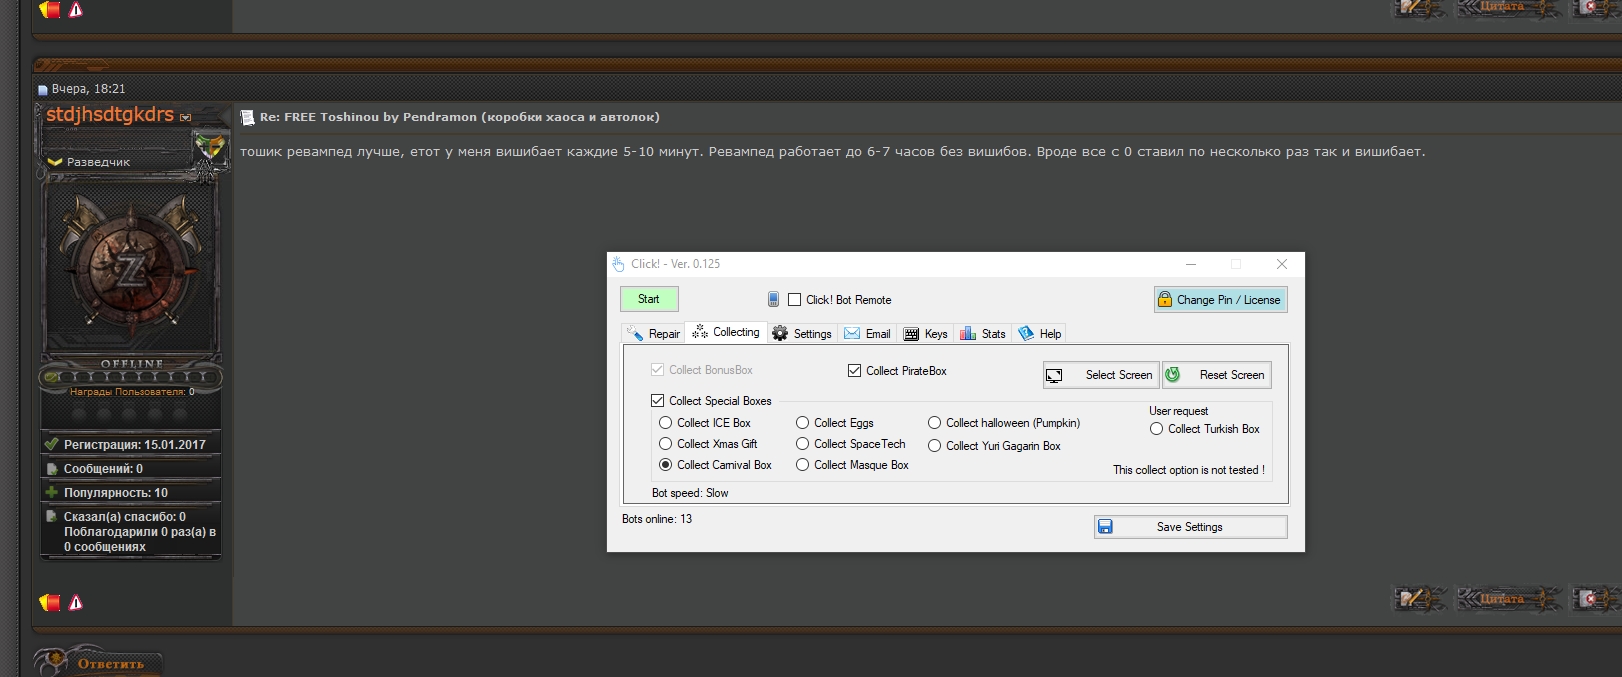This screenshot has width=1622, height=677.
Task: Open the dropdown icon next to username stdjhsdtgkdrs
Action: pos(185,117)
